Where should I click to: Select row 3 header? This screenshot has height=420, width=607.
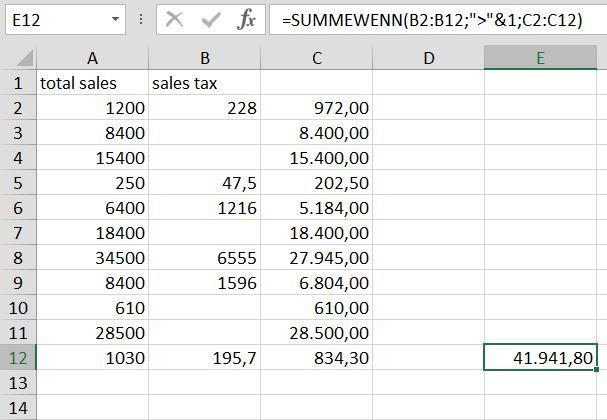18,133
